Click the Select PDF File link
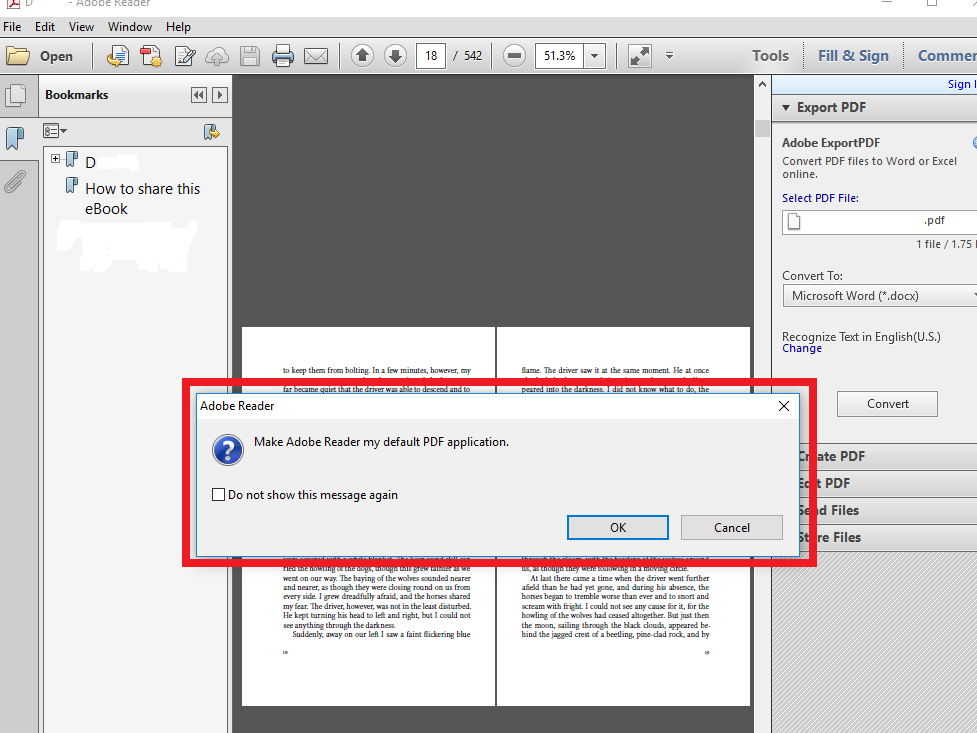Viewport: 977px width, 733px height. [820, 198]
